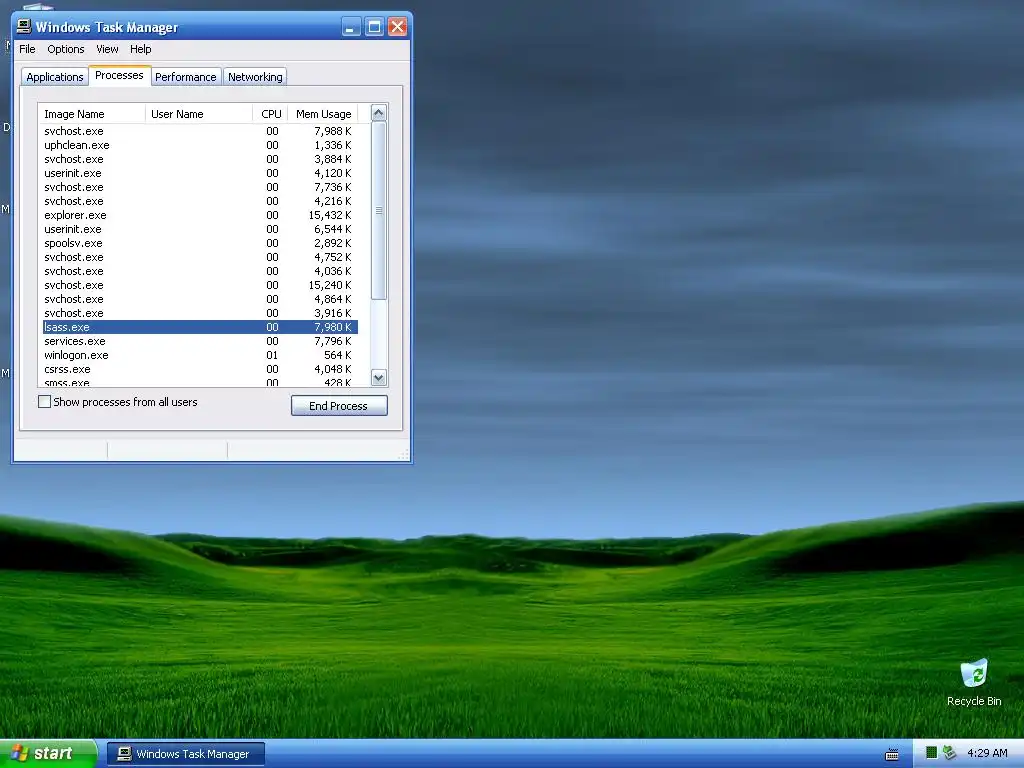The width and height of the screenshot is (1024, 768).
Task: Click the End Process button
Action: 339,406
